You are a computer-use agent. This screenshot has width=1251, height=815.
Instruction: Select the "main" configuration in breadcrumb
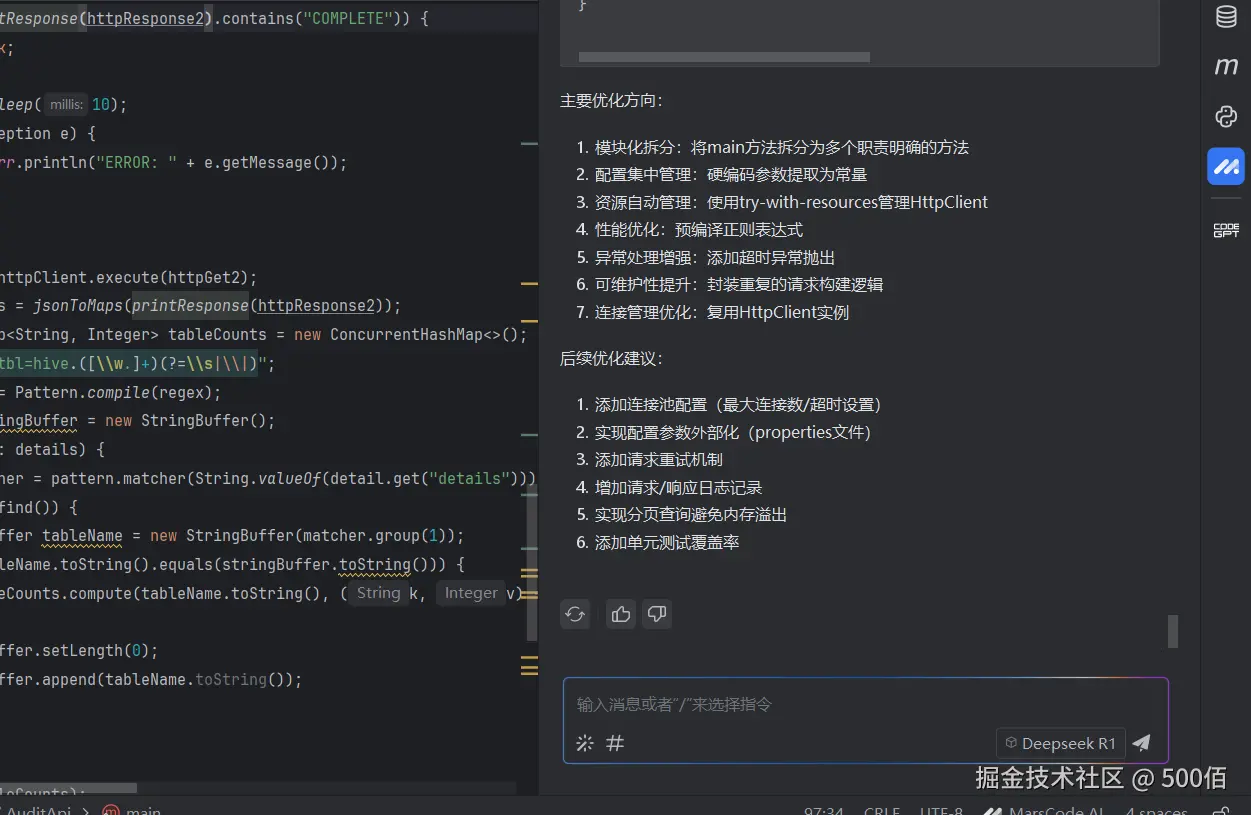click(x=131, y=810)
